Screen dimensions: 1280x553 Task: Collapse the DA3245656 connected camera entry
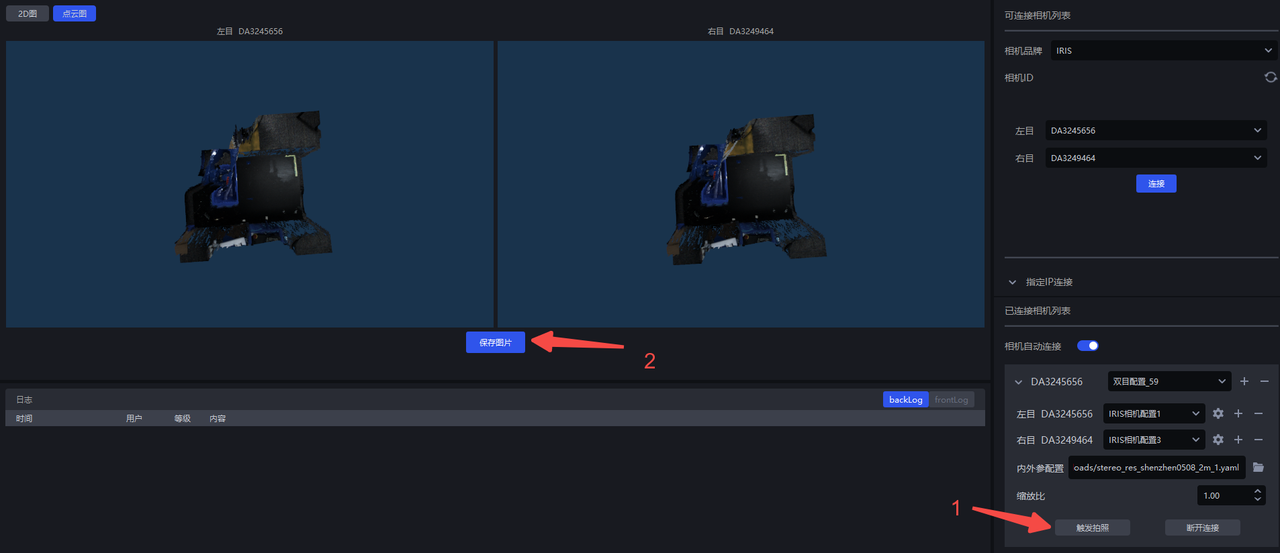pyautogui.click(x=1018, y=382)
